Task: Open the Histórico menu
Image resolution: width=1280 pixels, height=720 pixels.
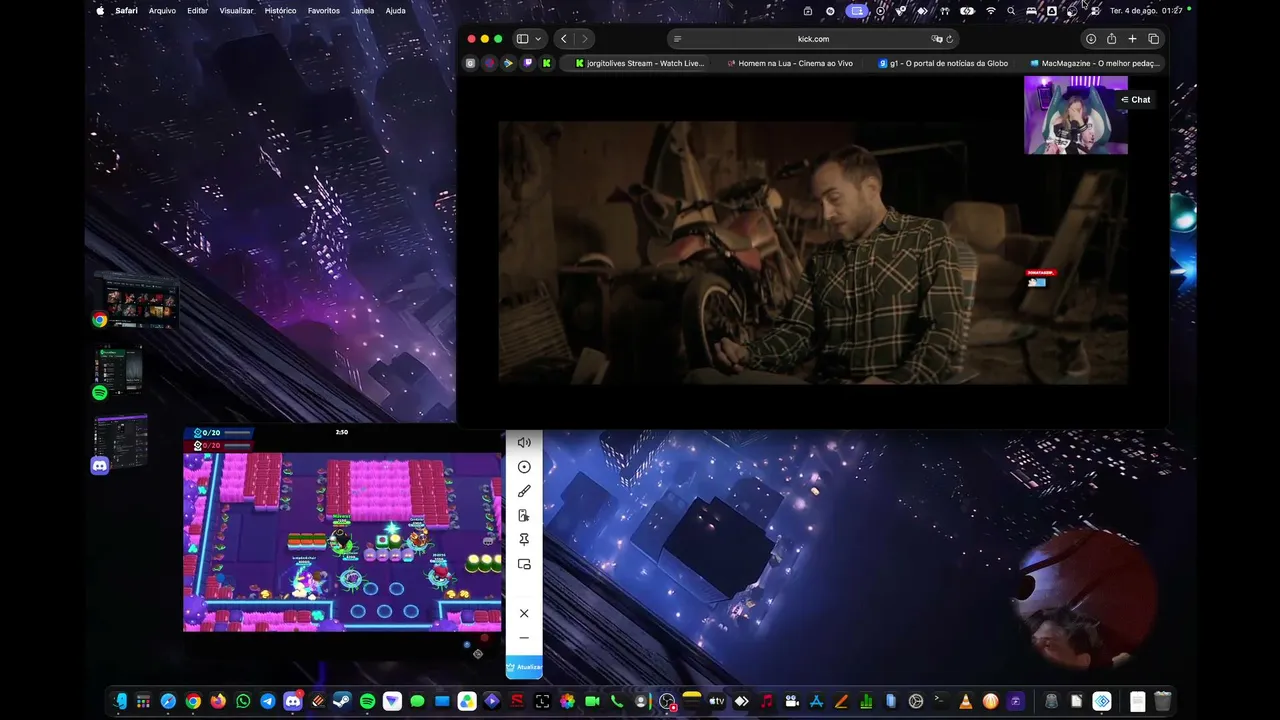Action: (x=280, y=11)
